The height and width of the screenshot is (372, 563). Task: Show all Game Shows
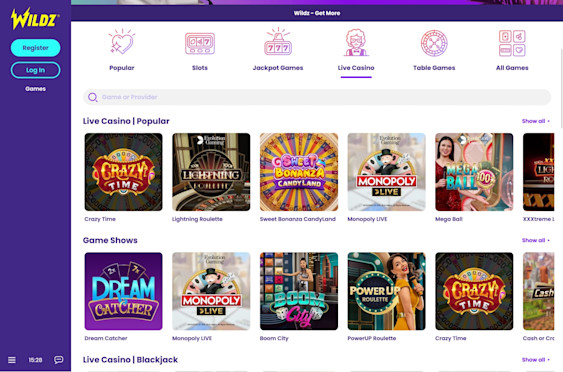(535, 240)
